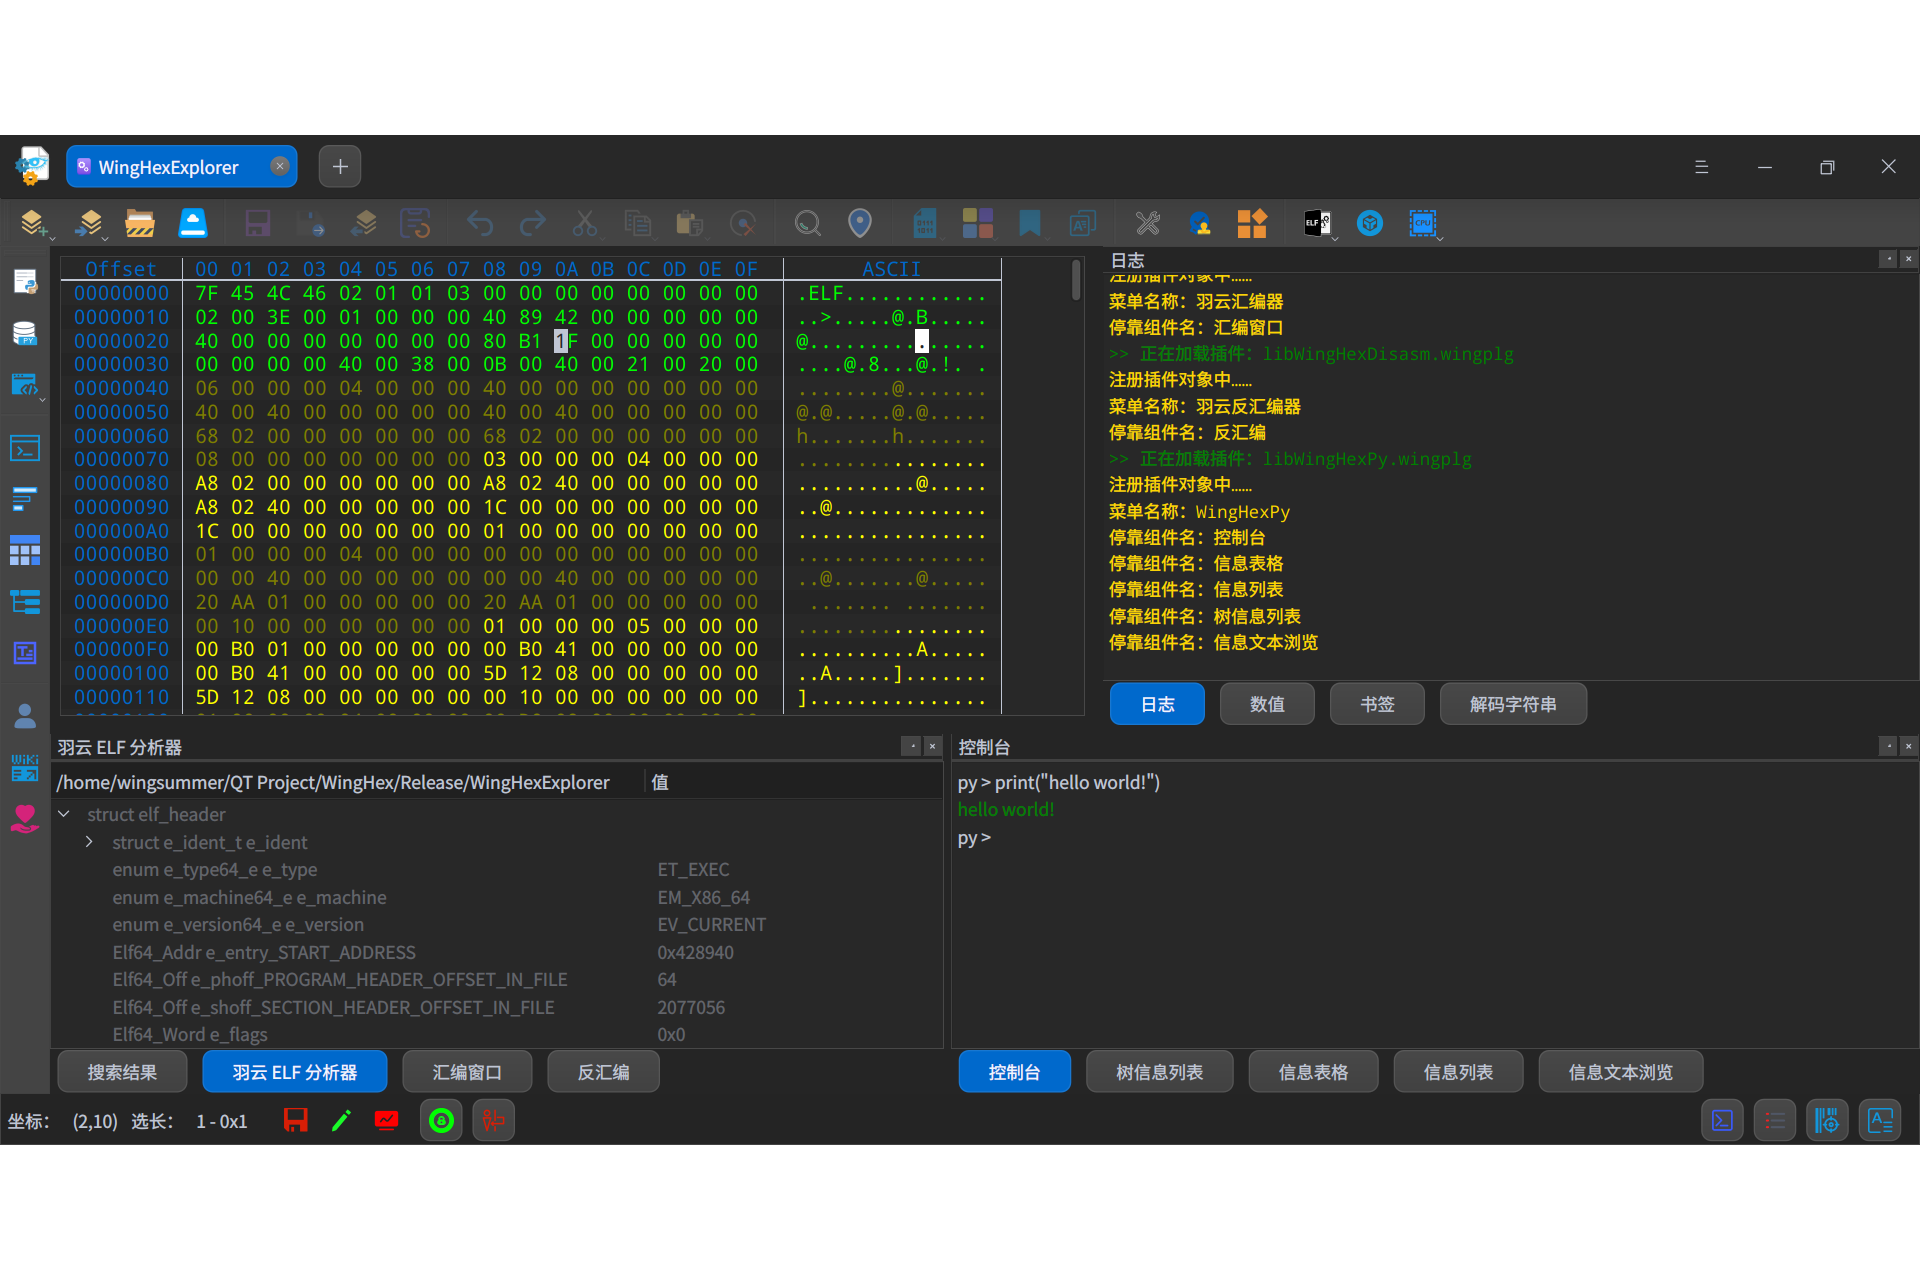Toggle the red save status indicator
The image size is (1920, 1280).
(296, 1121)
